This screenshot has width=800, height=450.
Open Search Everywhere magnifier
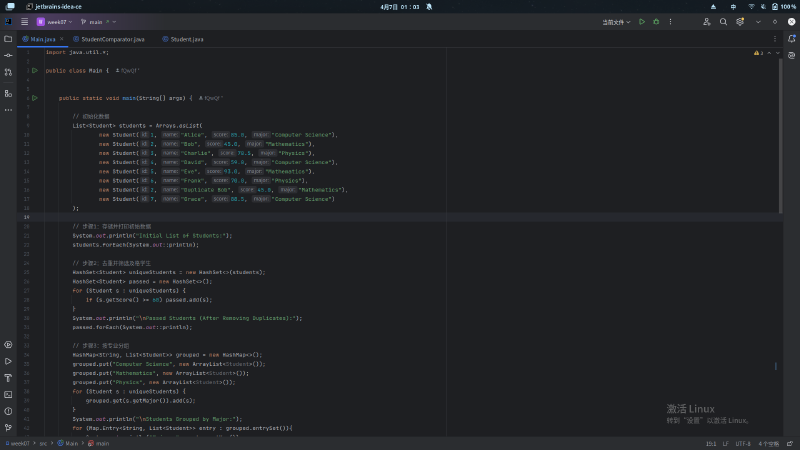pyautogui.click(x=723, y=22)
